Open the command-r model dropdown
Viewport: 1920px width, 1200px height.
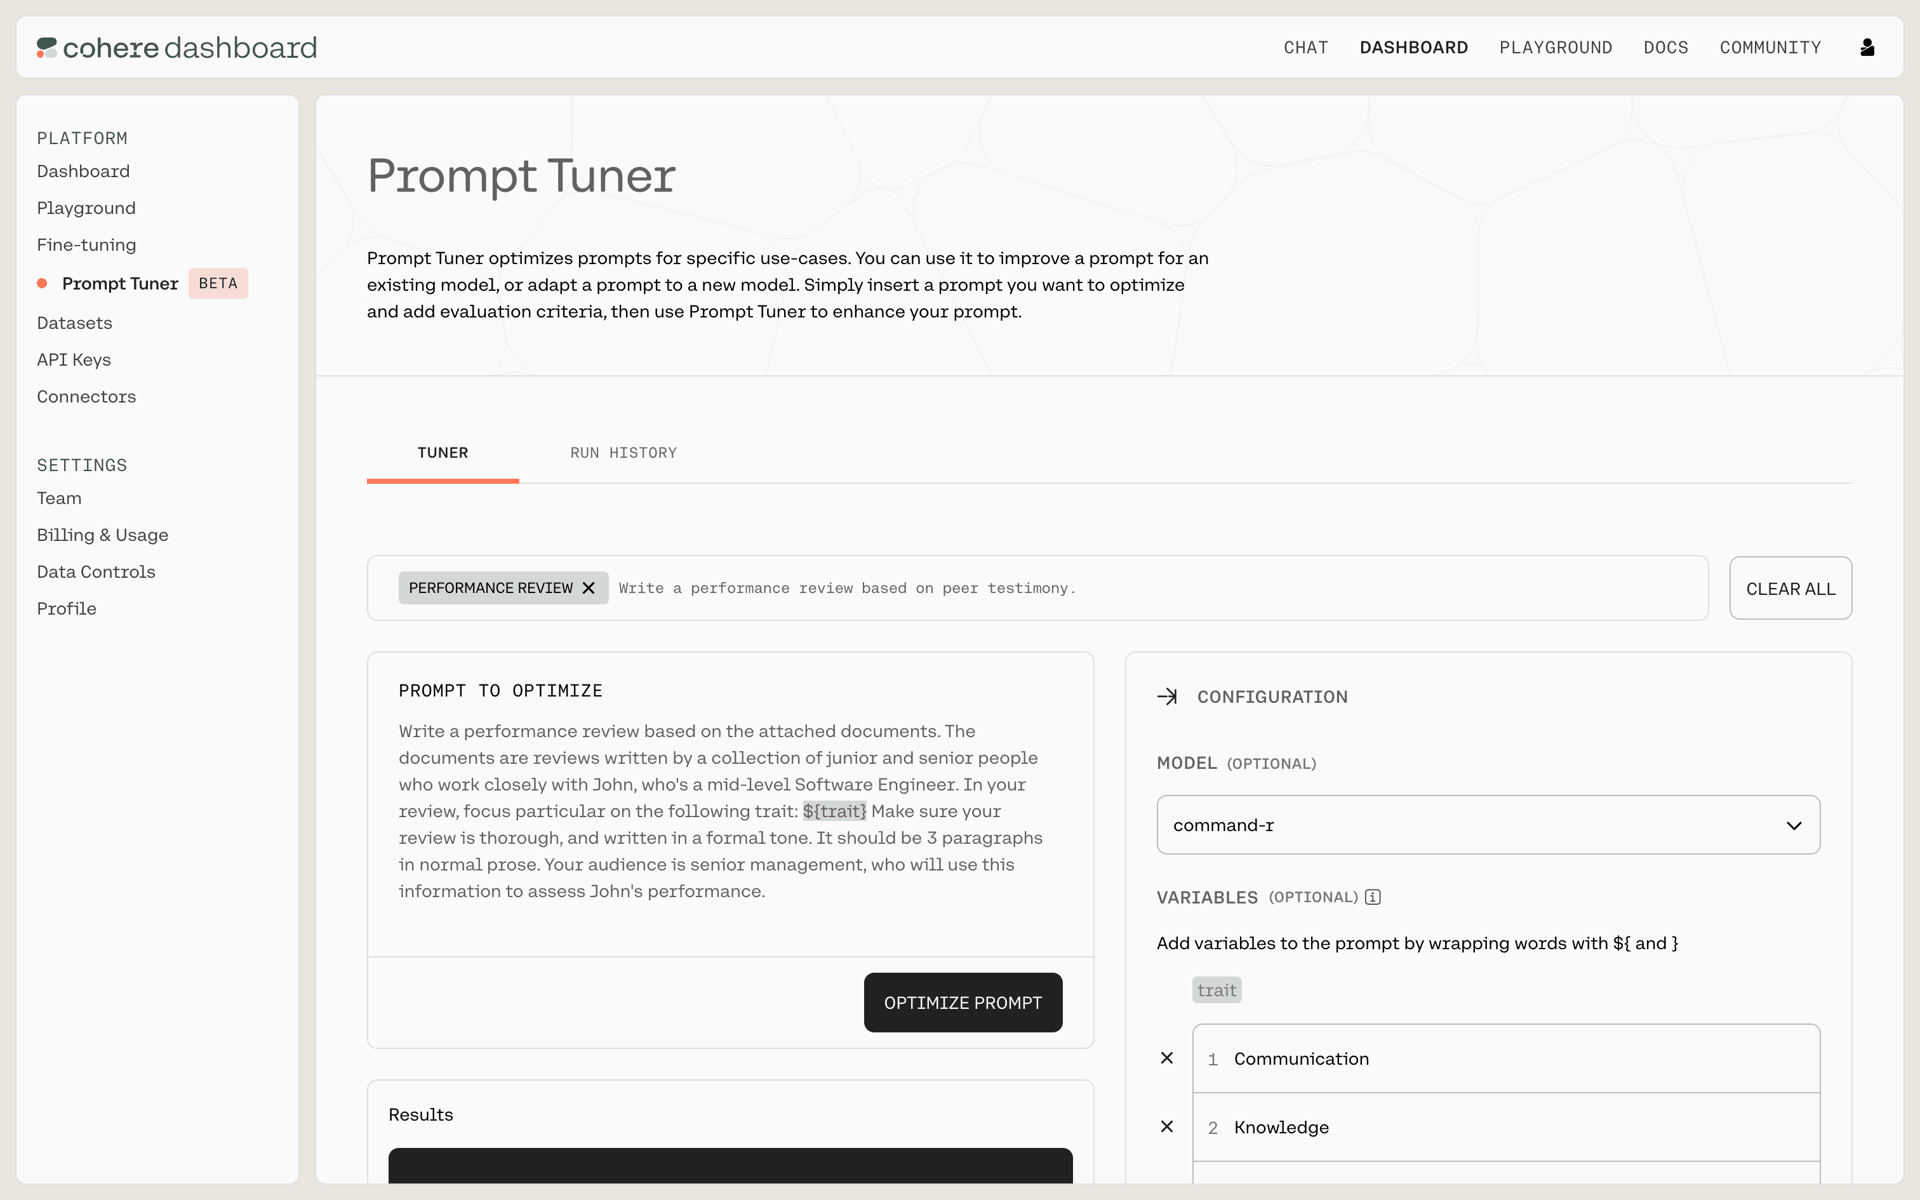1488,825
